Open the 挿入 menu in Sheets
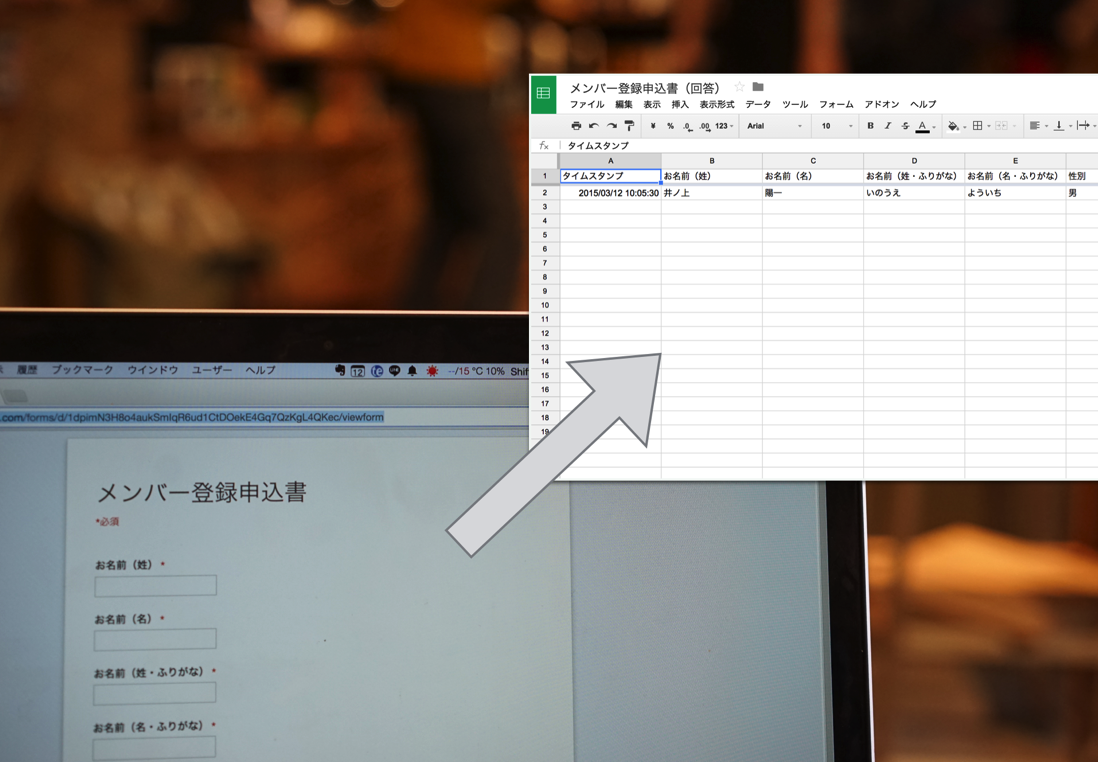This screenshot has width=1098, height=762. (680, 104)
